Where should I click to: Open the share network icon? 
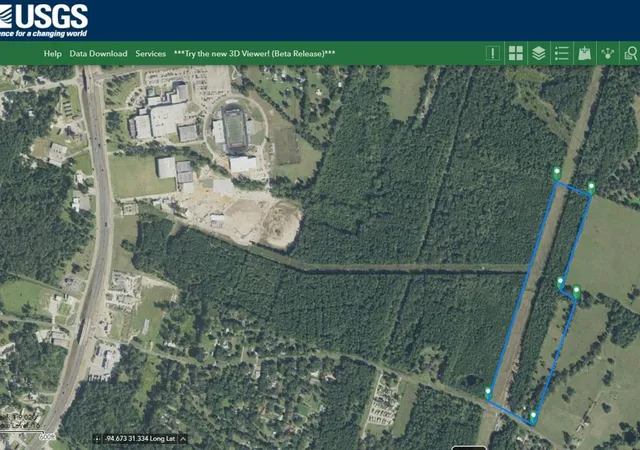pos(607,53)
